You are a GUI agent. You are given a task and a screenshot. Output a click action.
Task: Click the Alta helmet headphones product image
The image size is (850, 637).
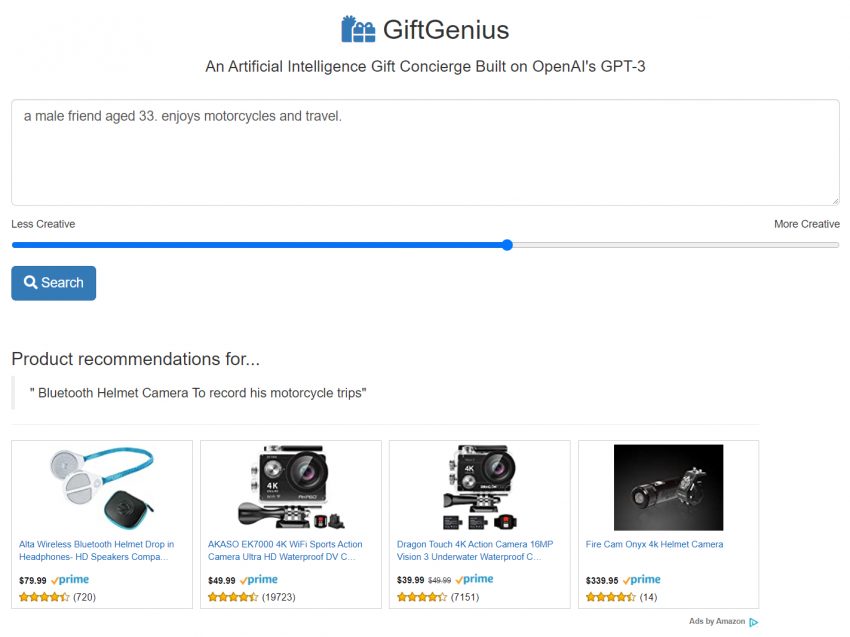[102, 487]
